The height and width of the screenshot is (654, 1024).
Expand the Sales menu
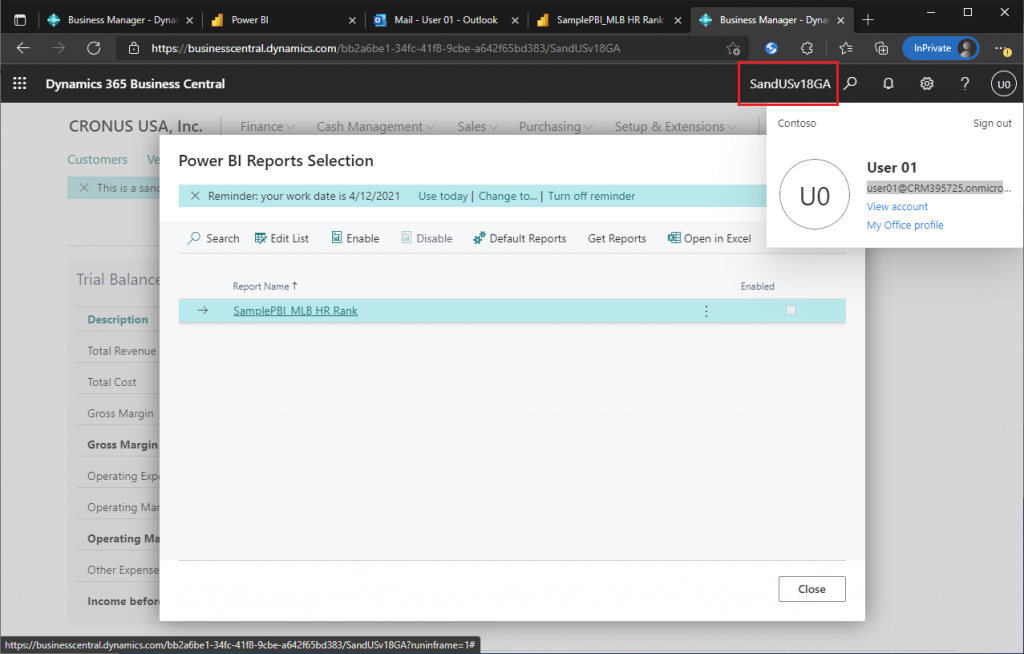[x=477, y=126]
